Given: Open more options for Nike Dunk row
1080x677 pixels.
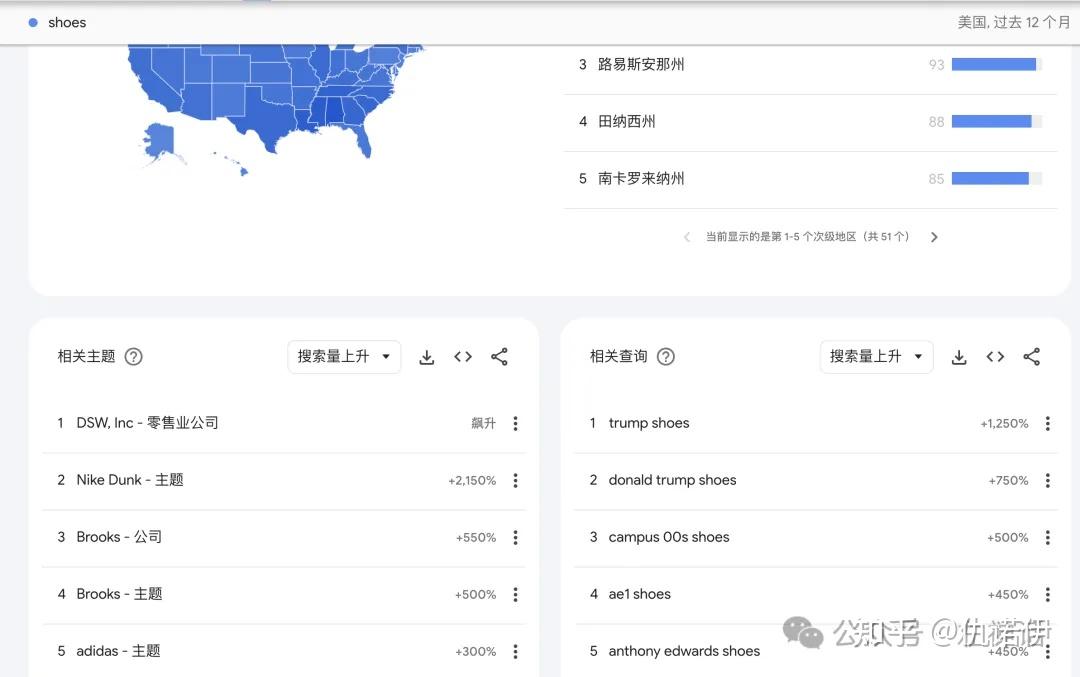Looking at the screenshot, I should 515,481.
